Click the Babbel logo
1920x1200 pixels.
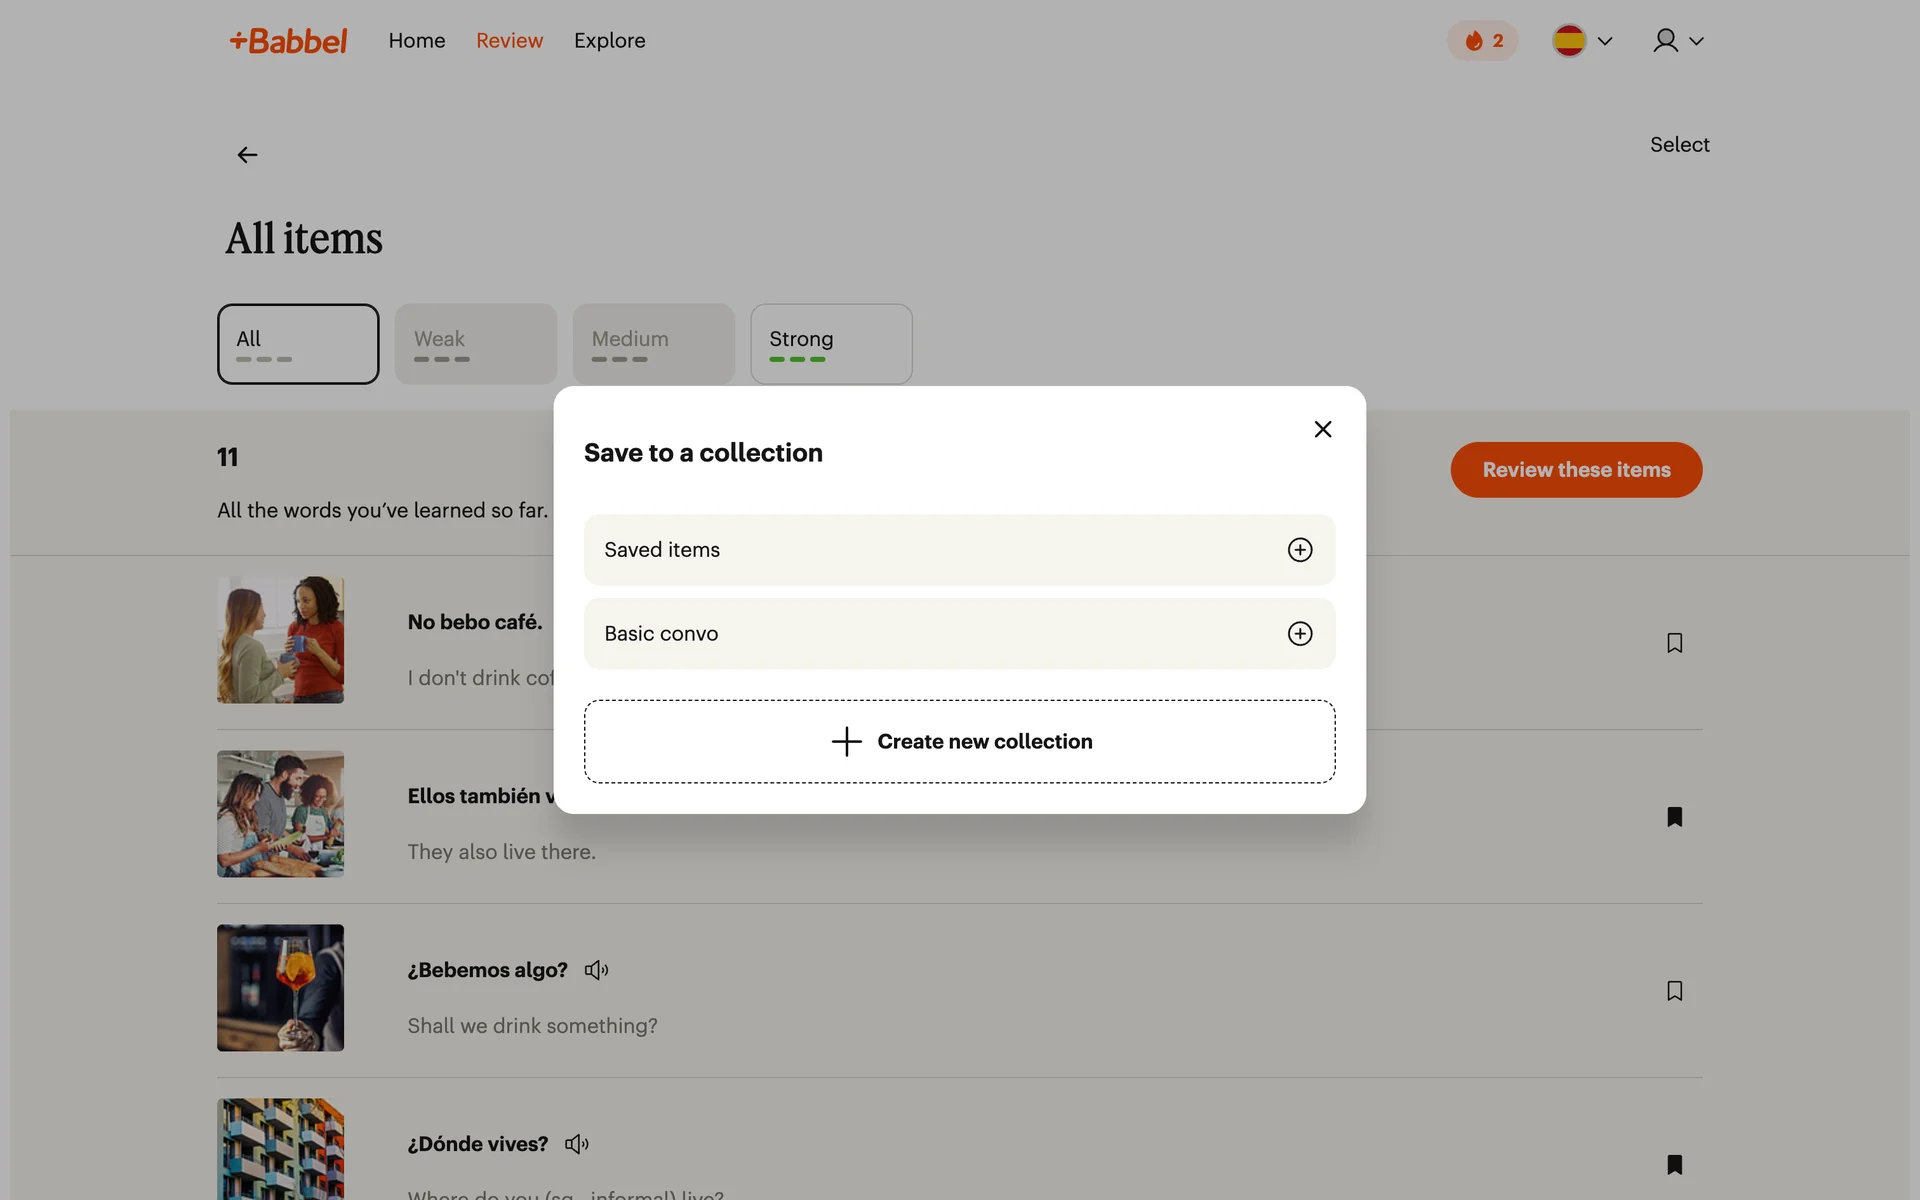pyautogui.click(x=288, y=41)
